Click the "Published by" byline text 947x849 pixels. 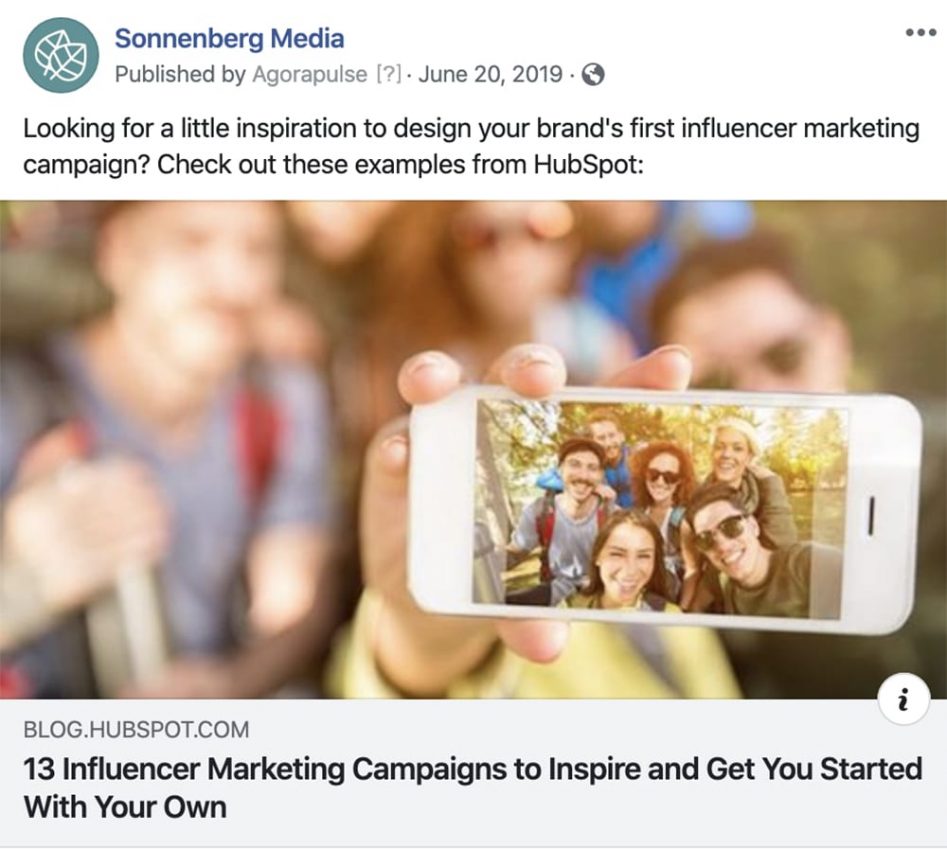pyautogui.click(x=182, y=72)
